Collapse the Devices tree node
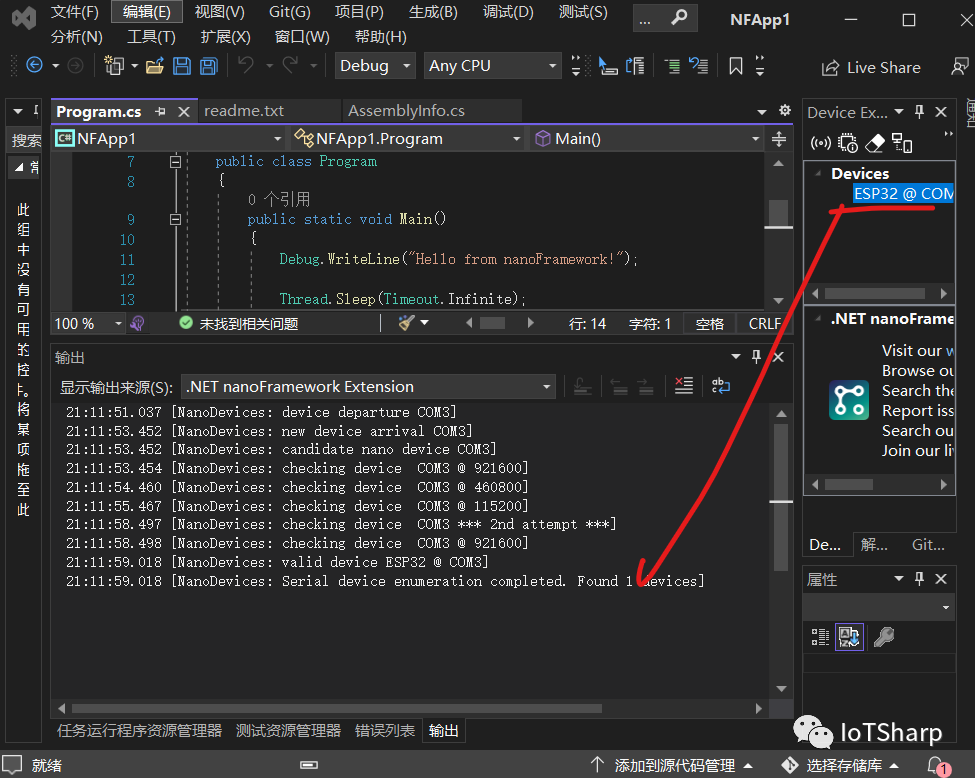 tap(818, 174)
